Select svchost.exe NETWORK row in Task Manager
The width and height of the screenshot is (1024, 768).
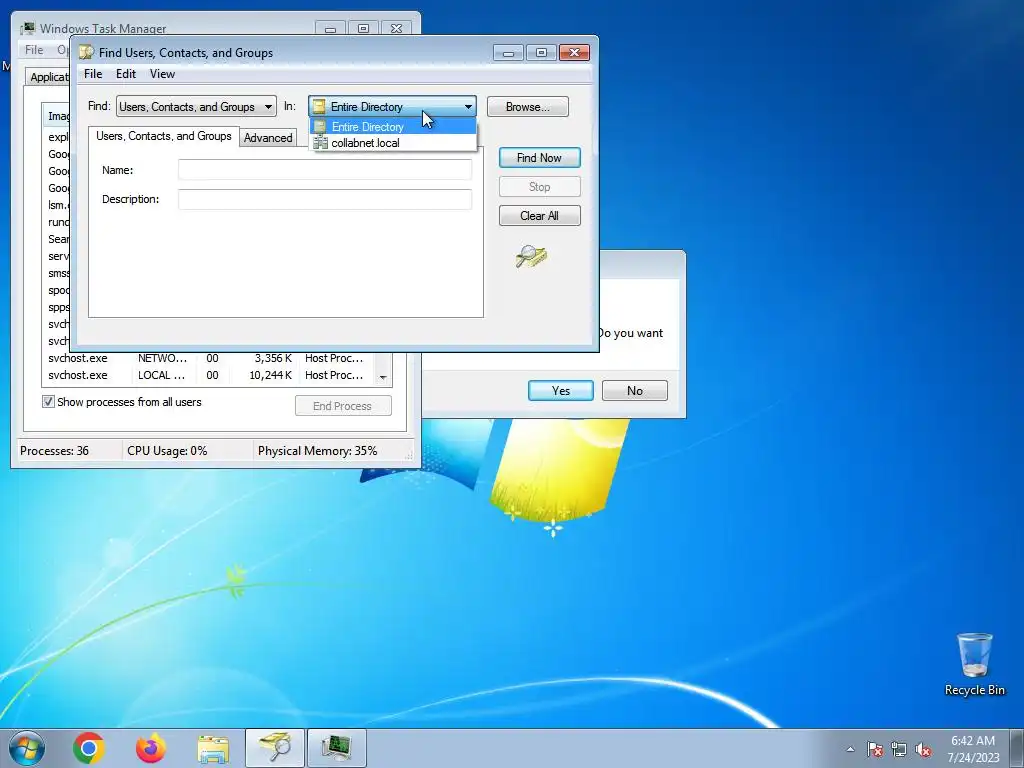[208, 358]
